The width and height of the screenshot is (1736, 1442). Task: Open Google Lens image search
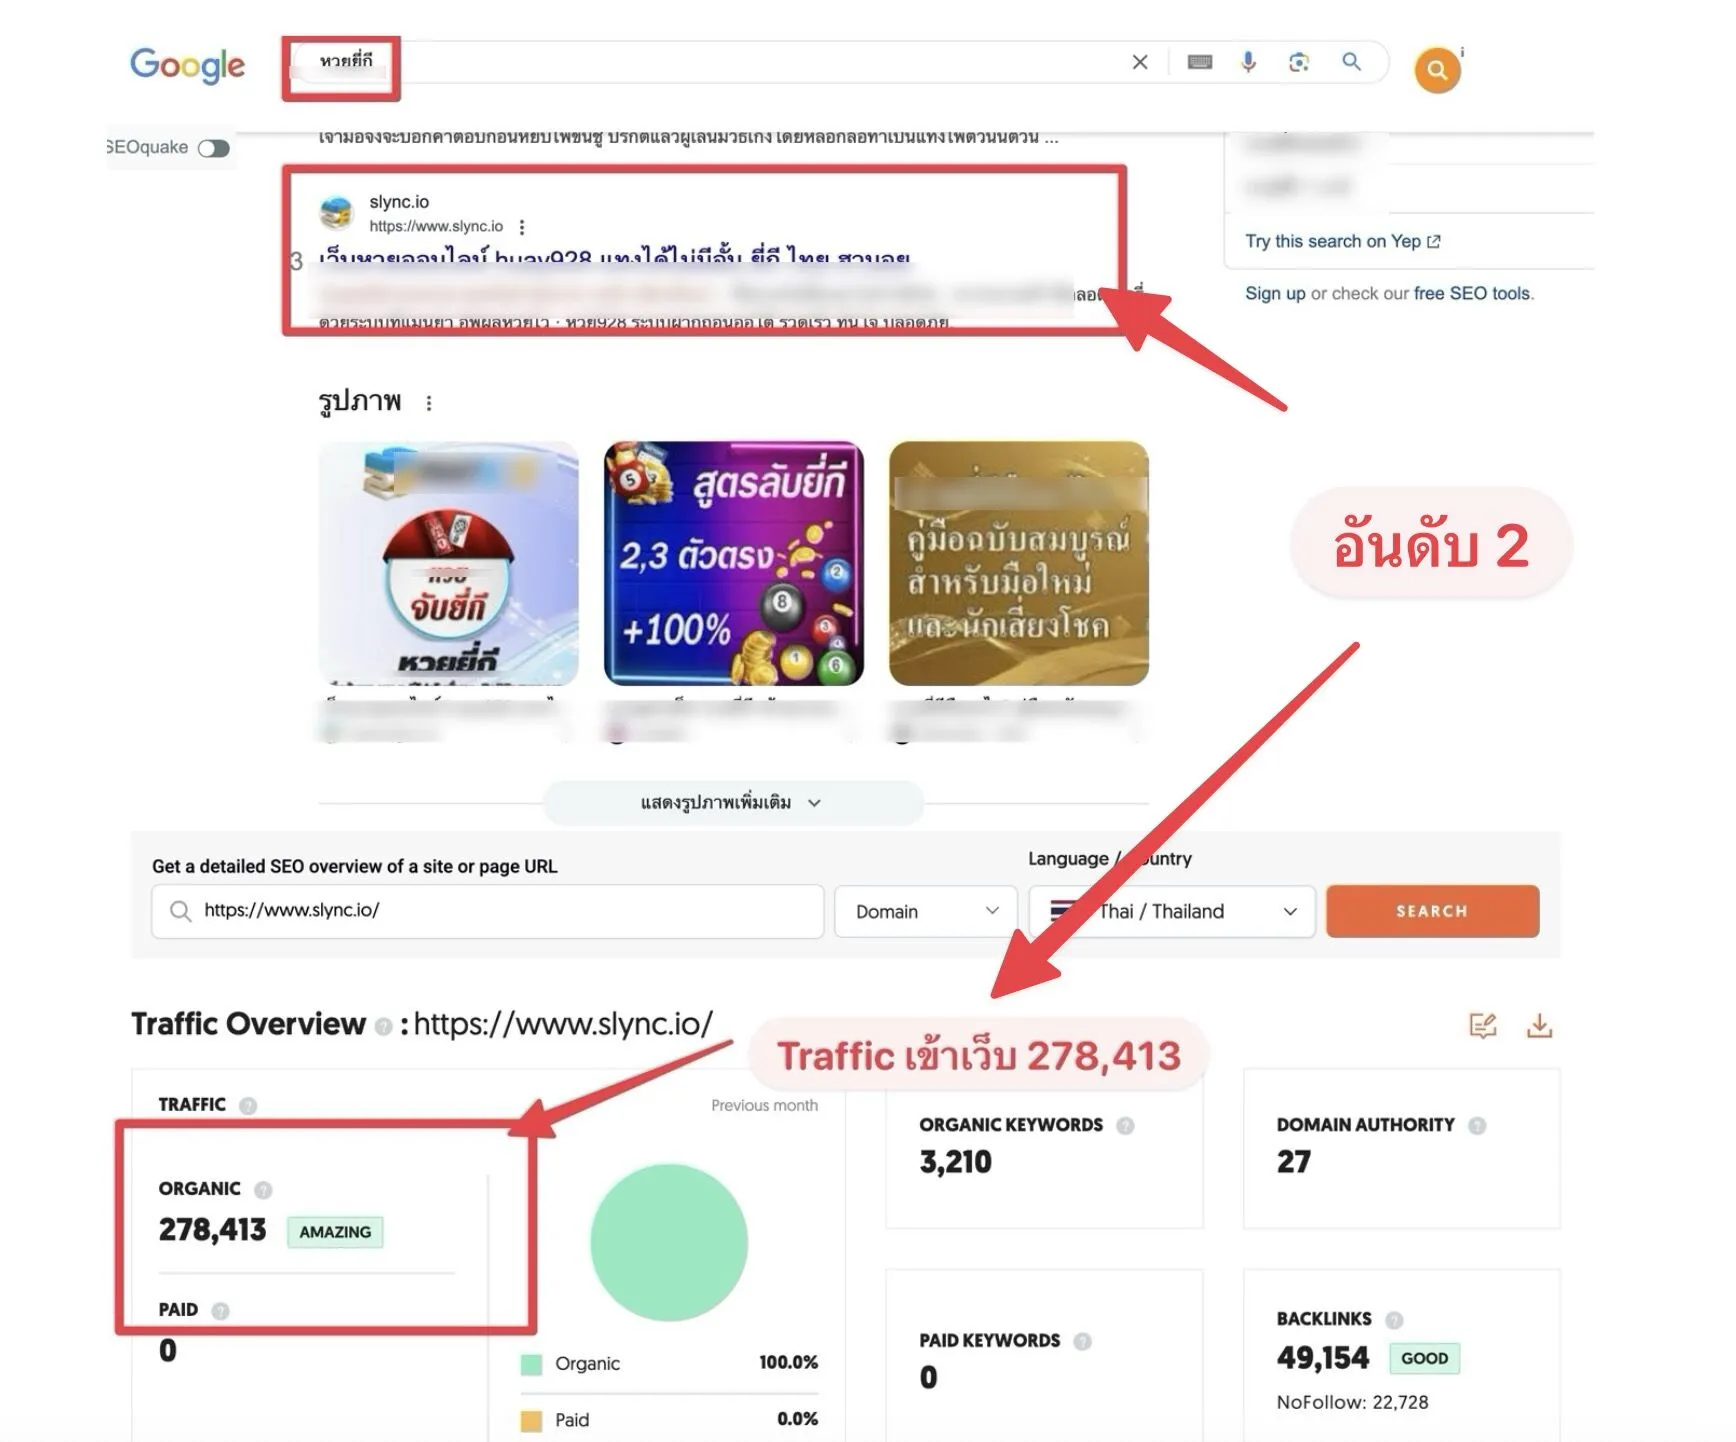[1299, 62]
